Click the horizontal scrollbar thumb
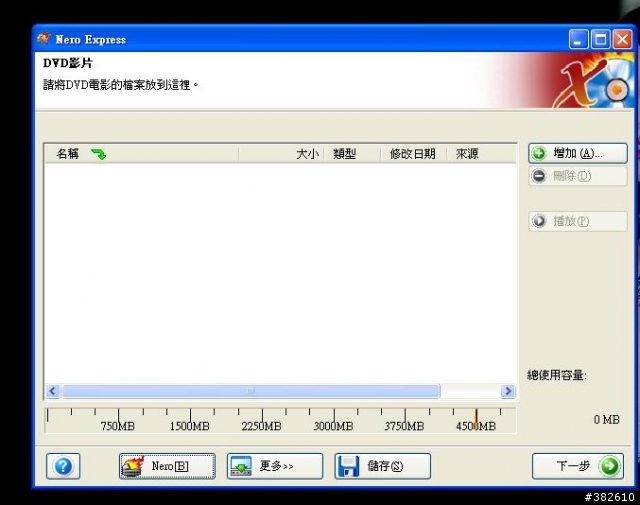Screen dimensions: 640x505 251,391
